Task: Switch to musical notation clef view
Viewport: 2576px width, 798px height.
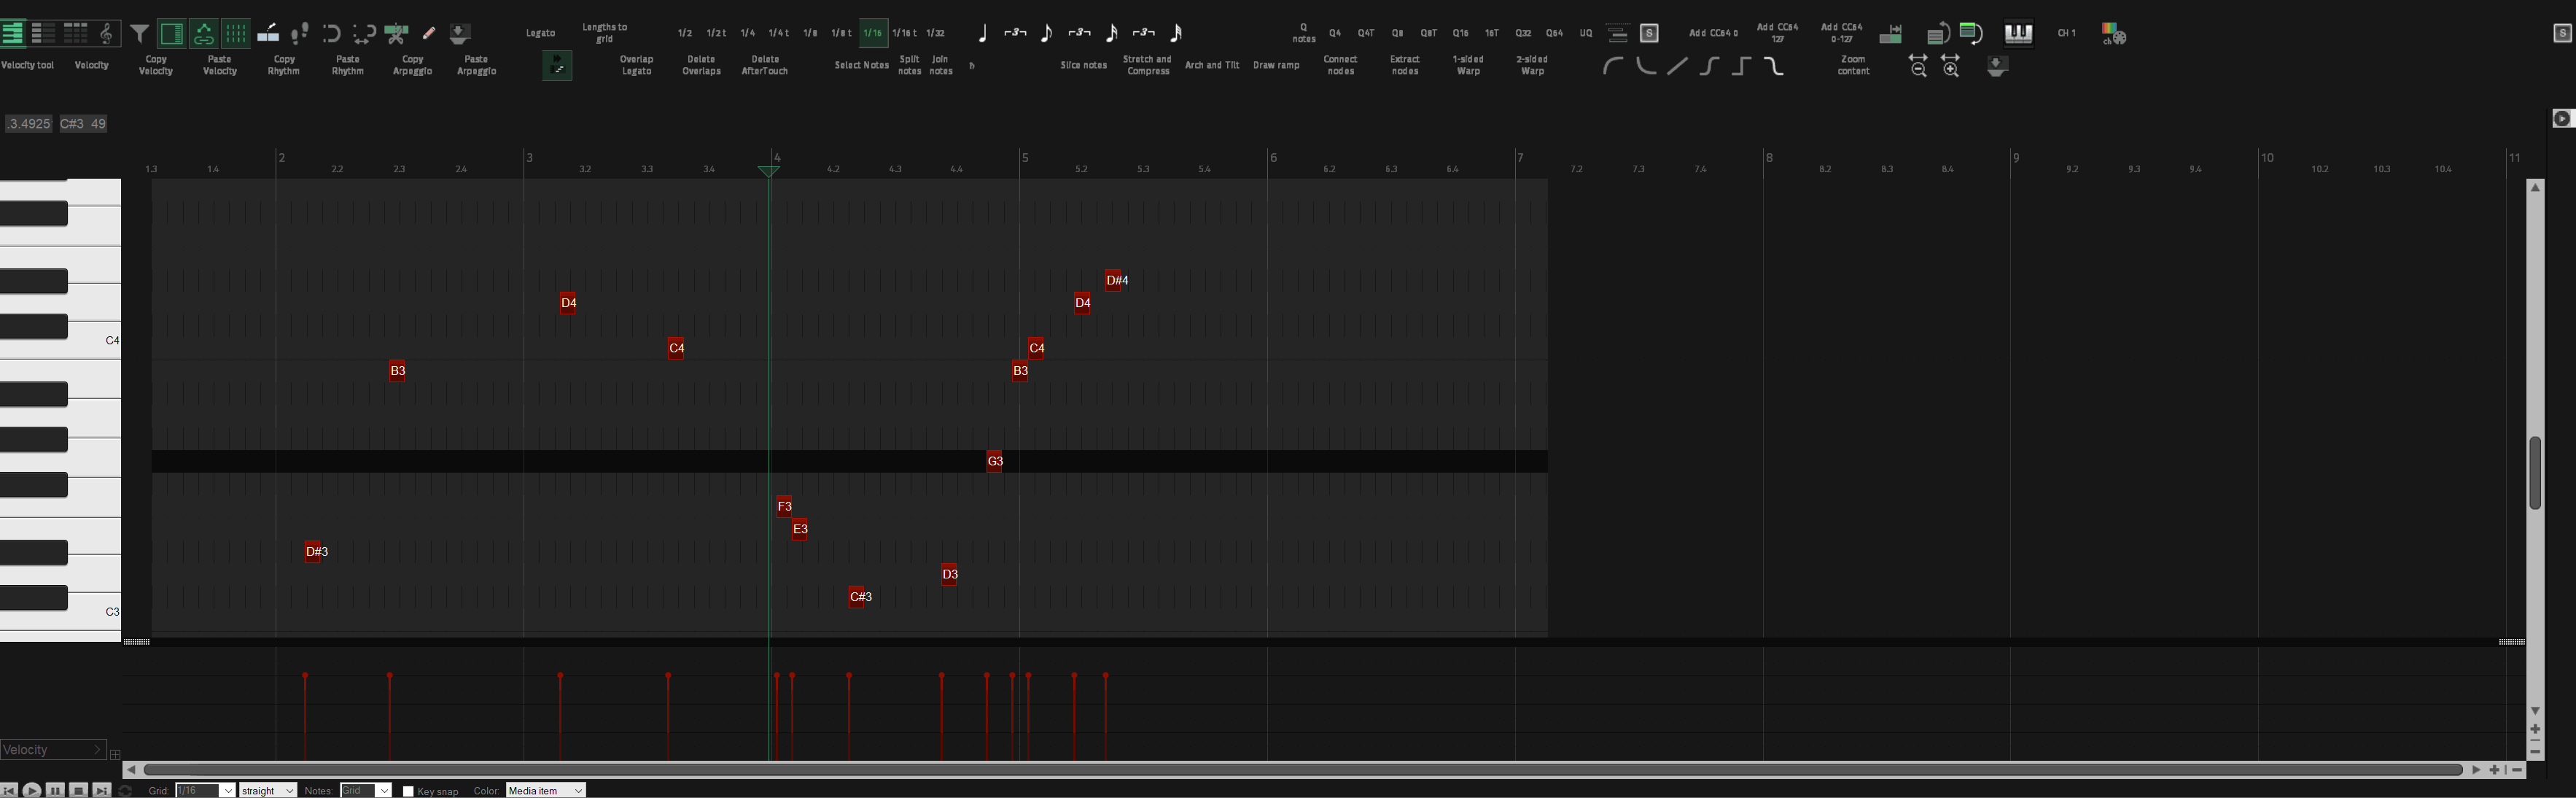Action: tap(107, 34)
